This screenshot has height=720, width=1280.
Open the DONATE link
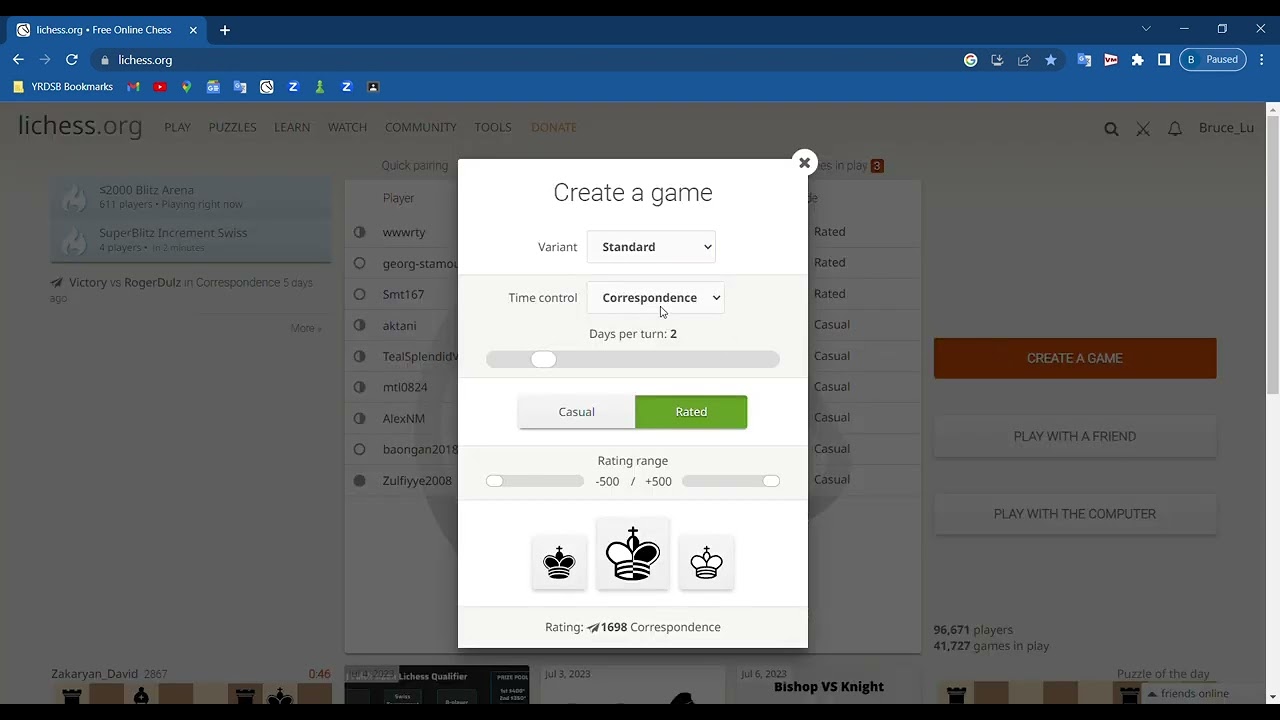[x=554, y=128]
